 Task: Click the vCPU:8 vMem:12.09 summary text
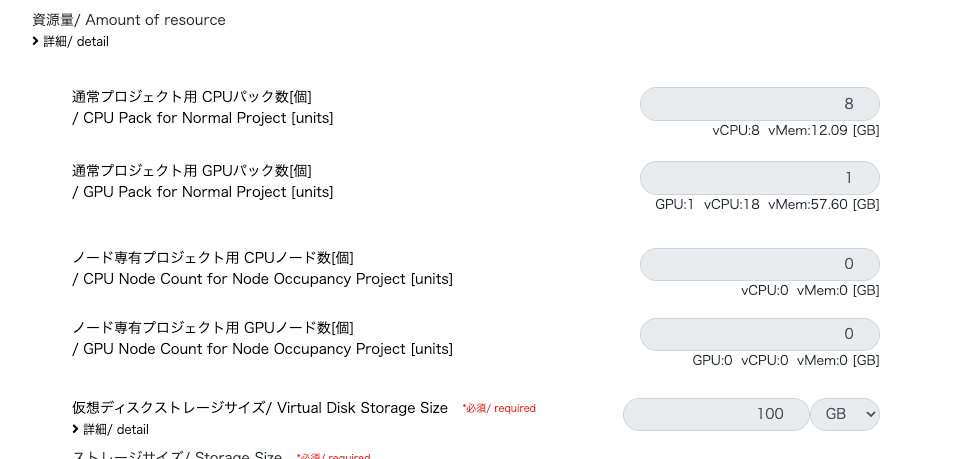pos(795,130)
